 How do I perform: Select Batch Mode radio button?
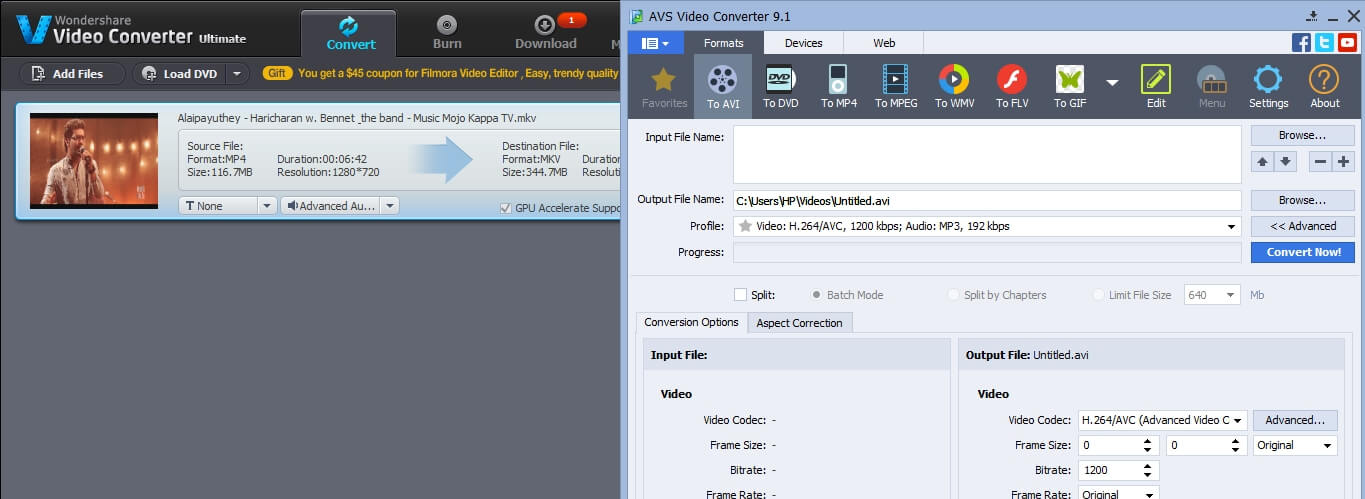(817, 295)
